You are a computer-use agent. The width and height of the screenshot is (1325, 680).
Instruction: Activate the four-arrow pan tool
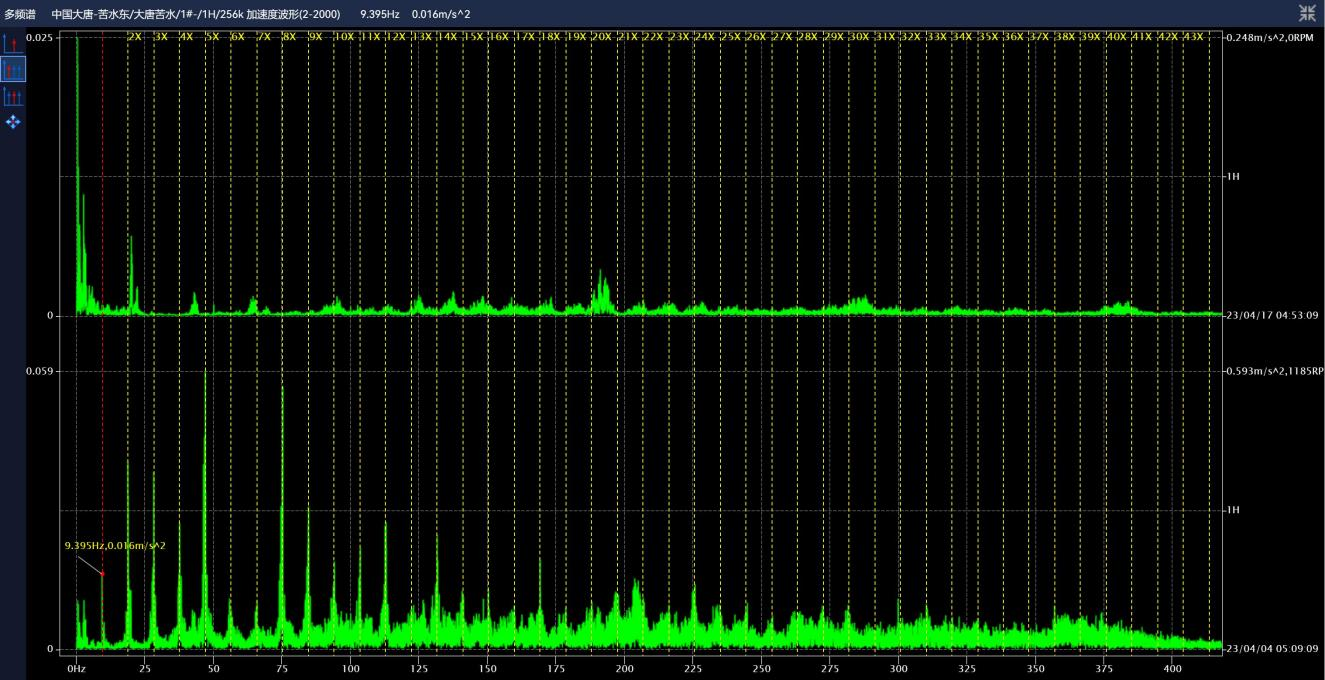point(13,122)
